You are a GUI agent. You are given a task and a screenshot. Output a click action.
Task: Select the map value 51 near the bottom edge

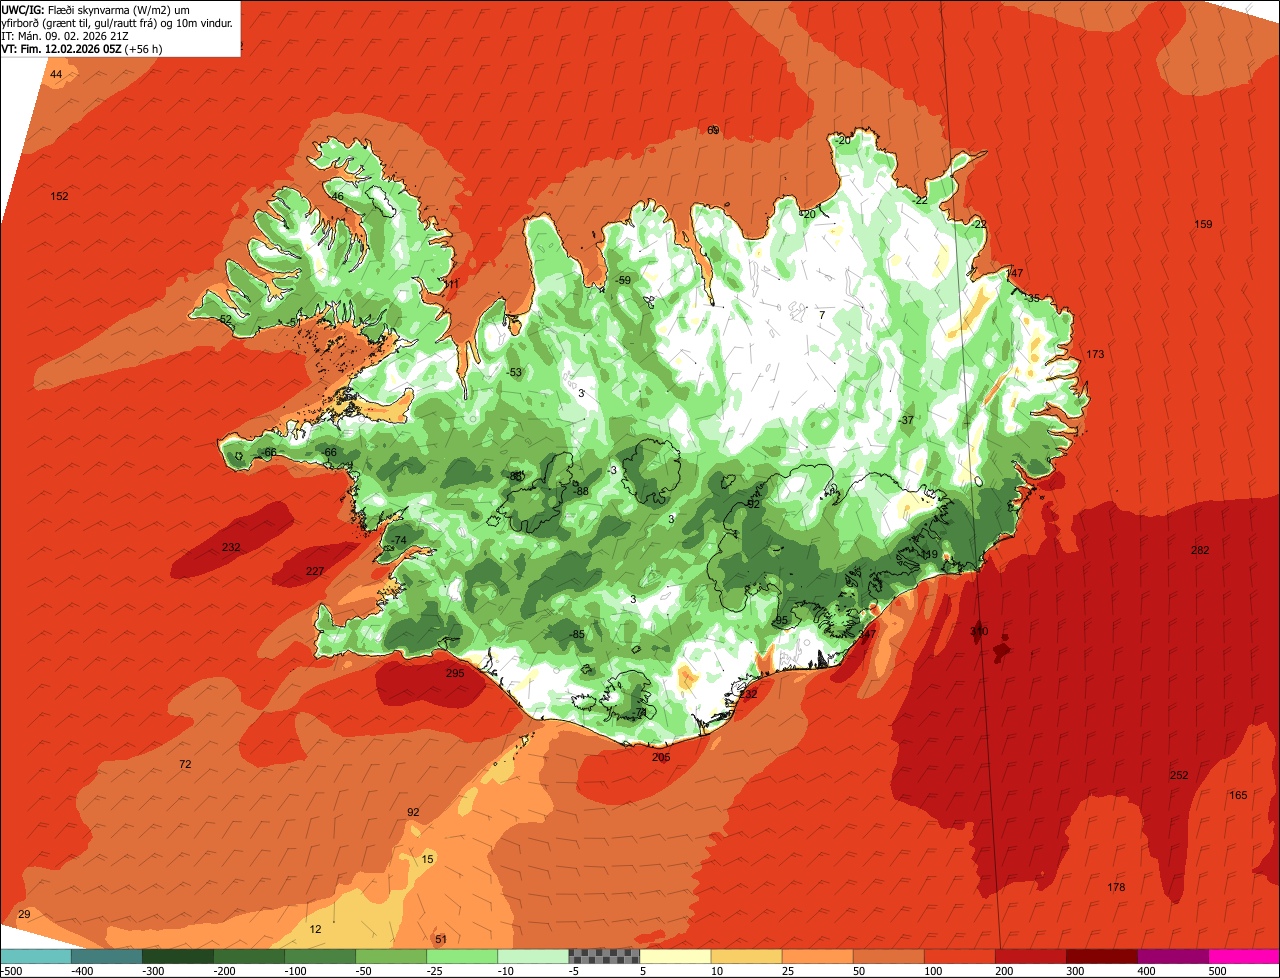tap(441, 939)
